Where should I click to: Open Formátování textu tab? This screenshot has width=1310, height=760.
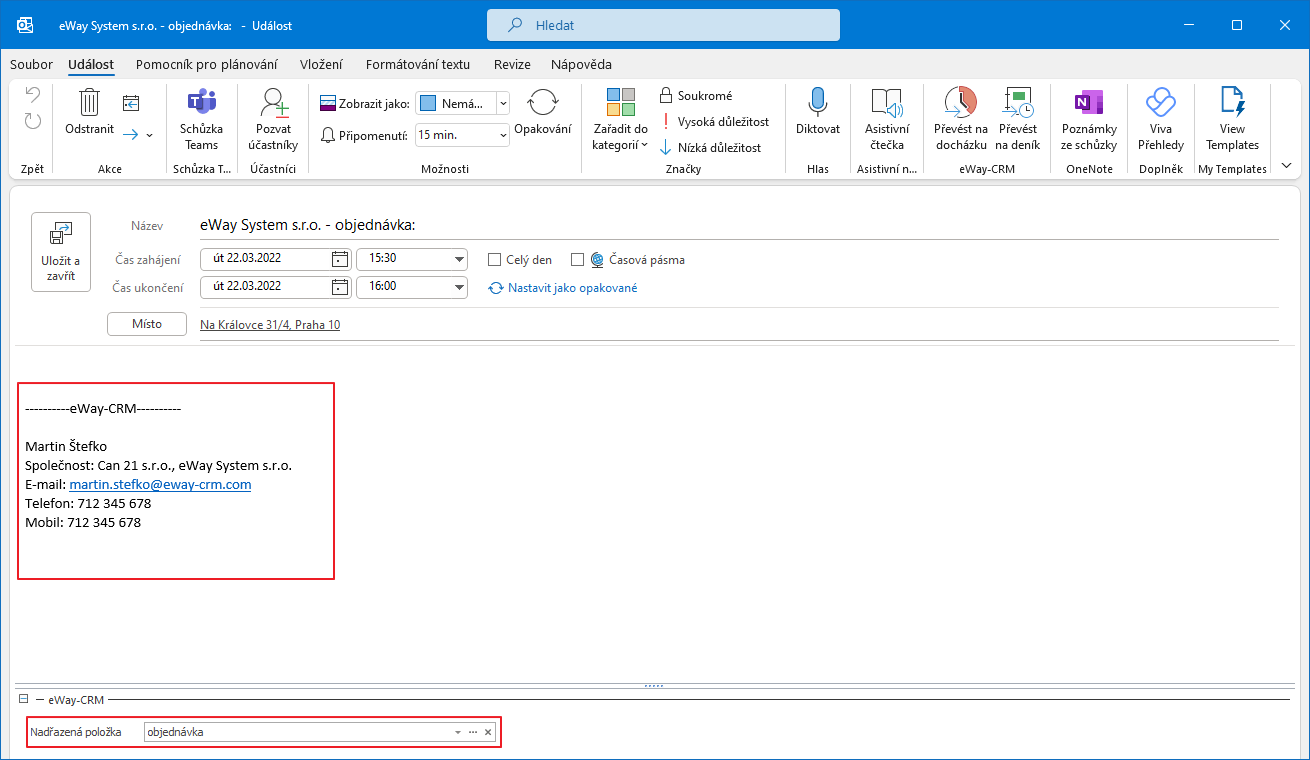(418, 64)
